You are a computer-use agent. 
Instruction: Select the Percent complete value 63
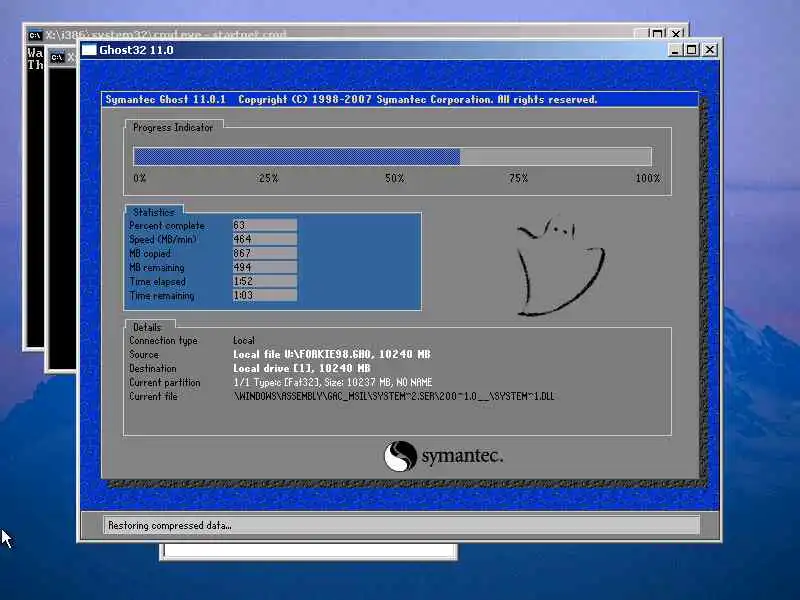(265, 225)
